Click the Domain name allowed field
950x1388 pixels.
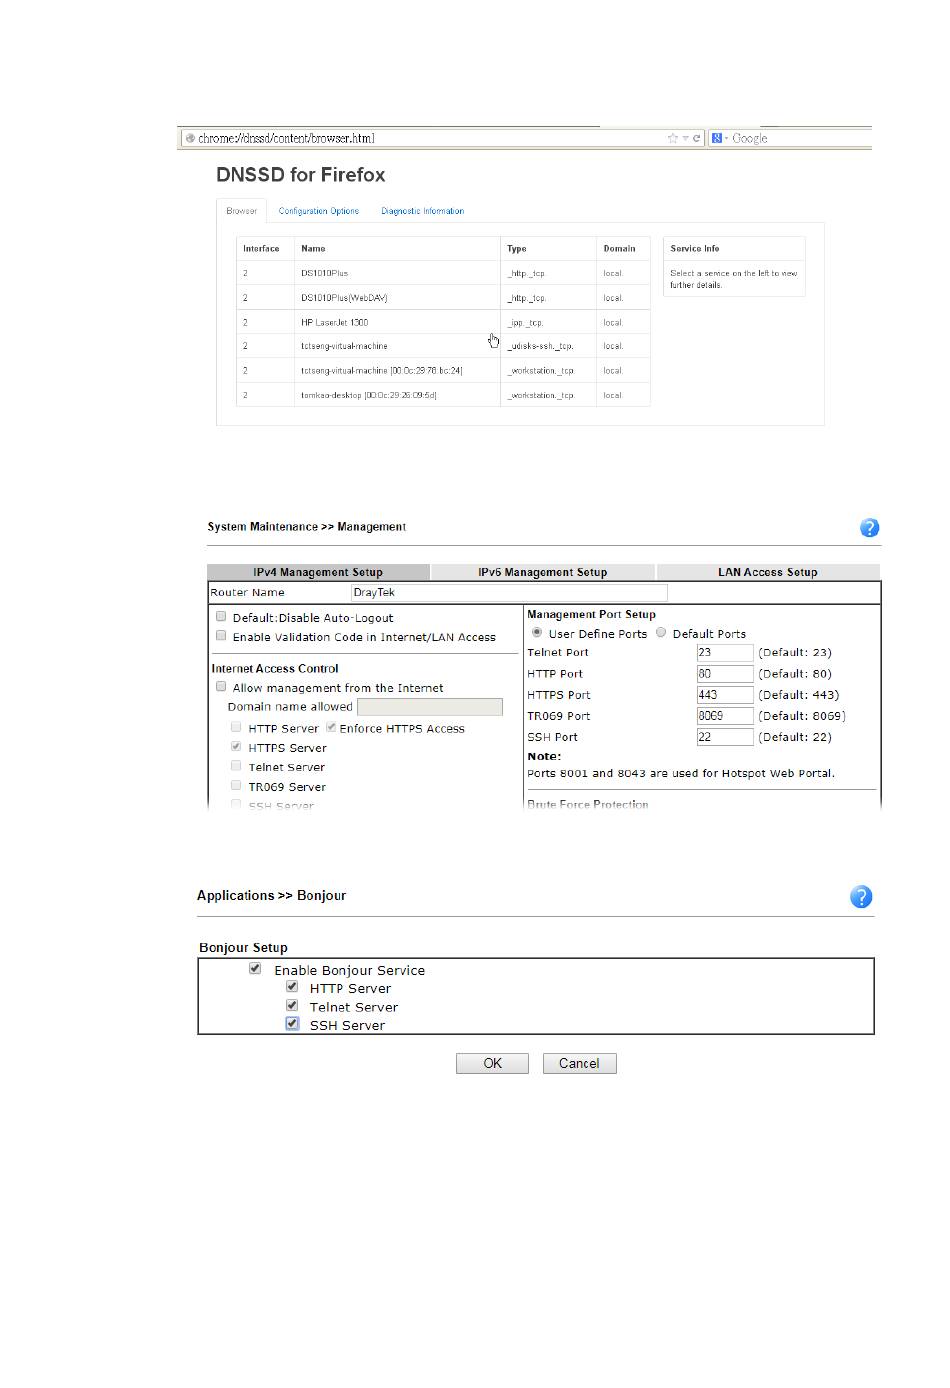point(430,706)
